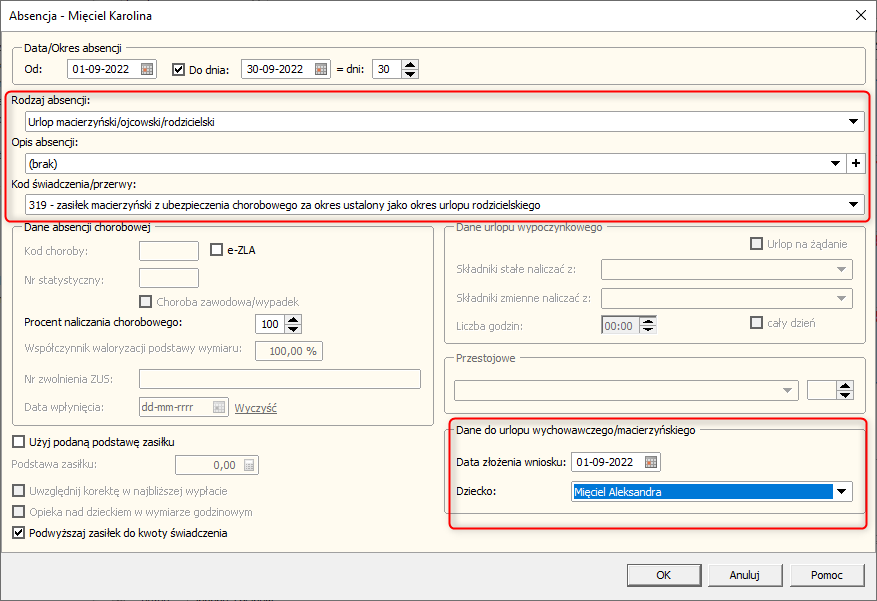Open calendar icon for Data wpłynięcia
The height and width of the screenshot is (601, 877).
[219, 407]
